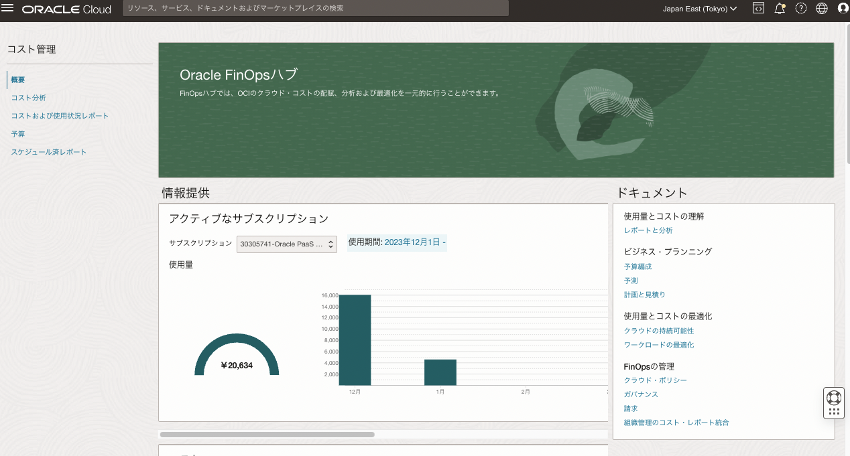Screen dimensions: 850x456
Task: Open the 予算編成 document link
Action: click(x=638, y=267)
